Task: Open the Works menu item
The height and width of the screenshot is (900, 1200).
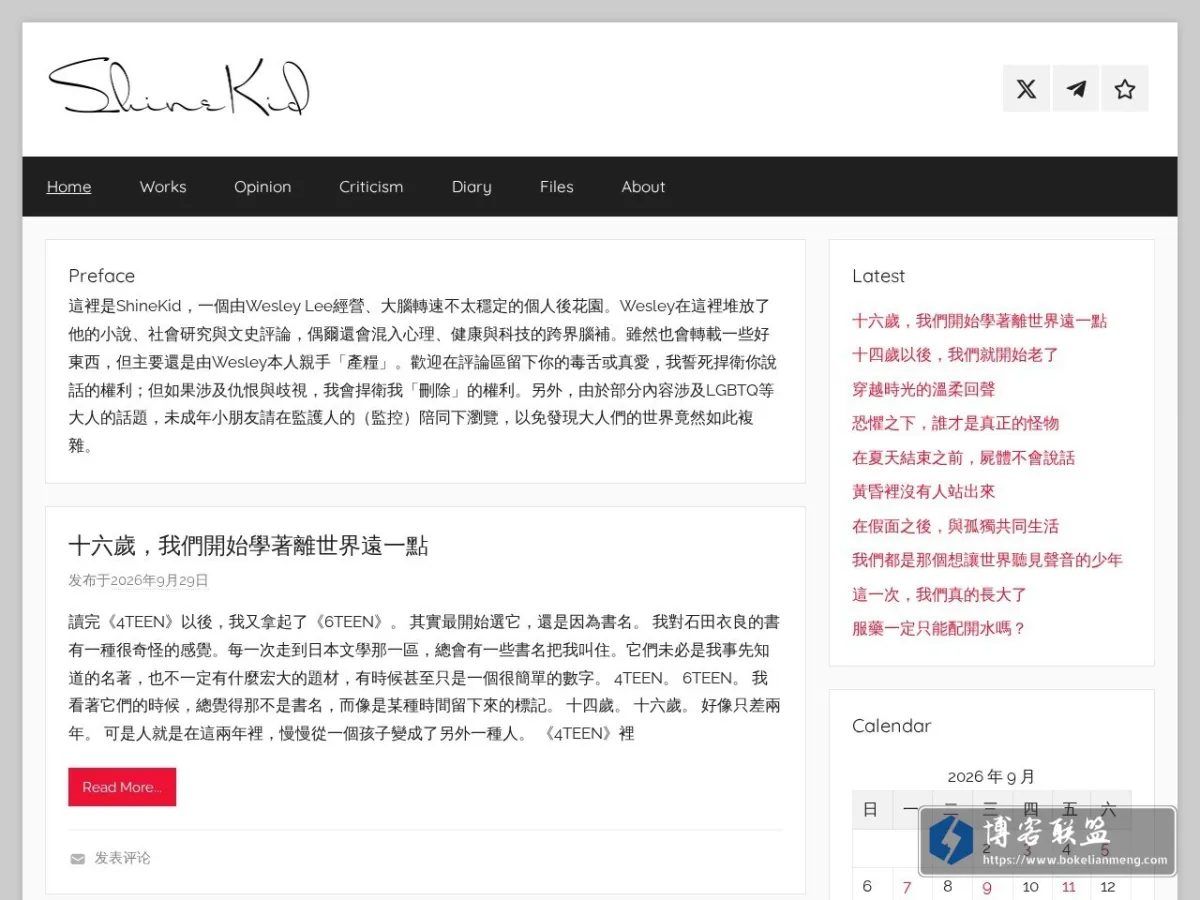Action: coord(163,186)
